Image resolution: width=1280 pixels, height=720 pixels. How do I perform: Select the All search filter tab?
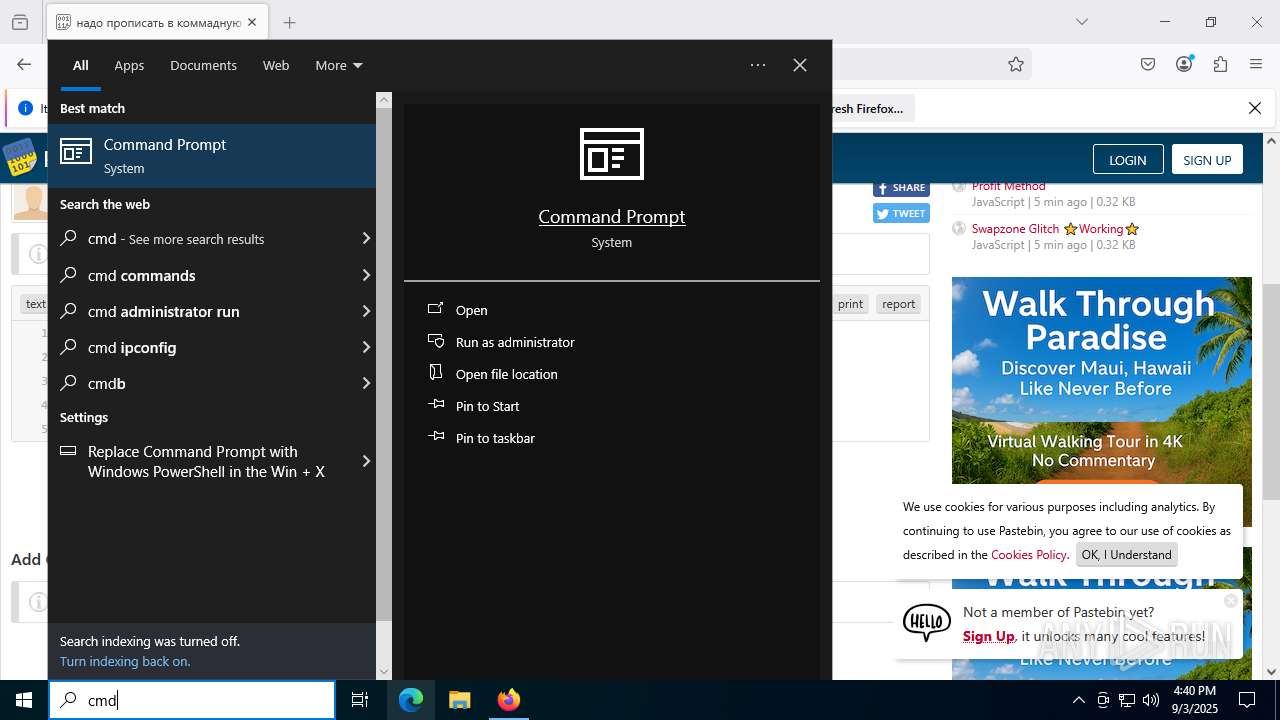(x=81, y=65)
